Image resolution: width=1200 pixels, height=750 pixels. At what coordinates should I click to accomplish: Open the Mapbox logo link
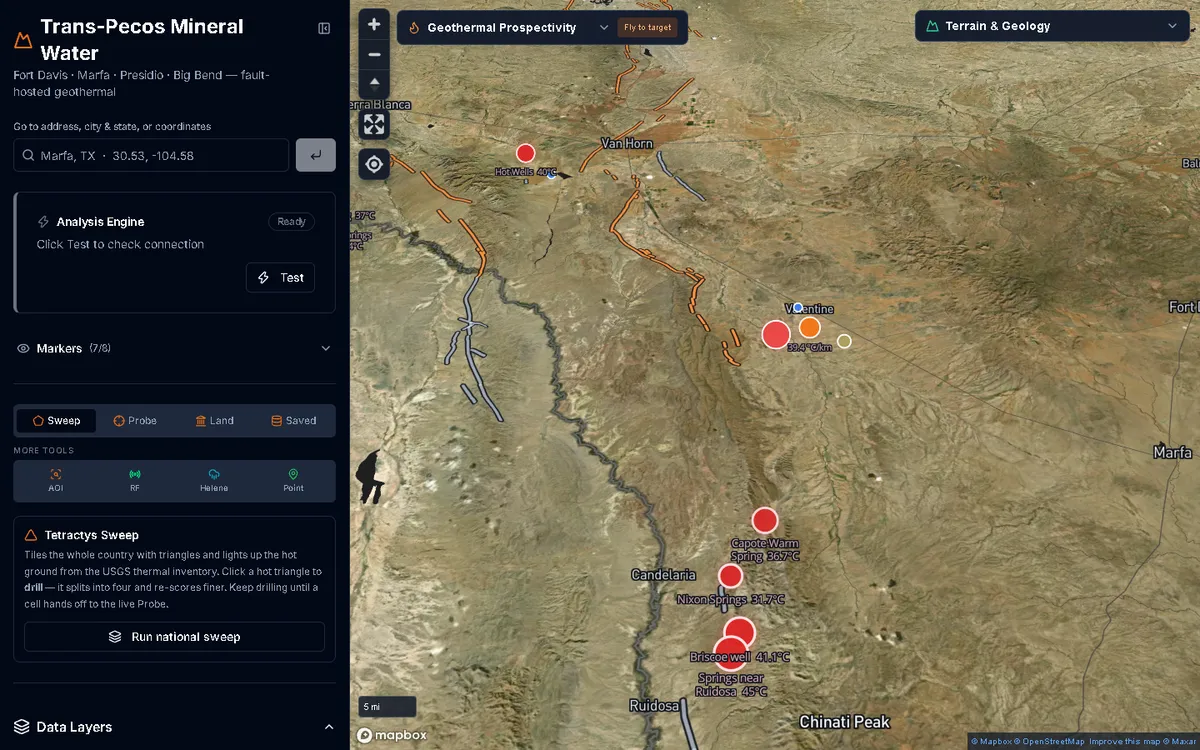(x=393, y=735)
